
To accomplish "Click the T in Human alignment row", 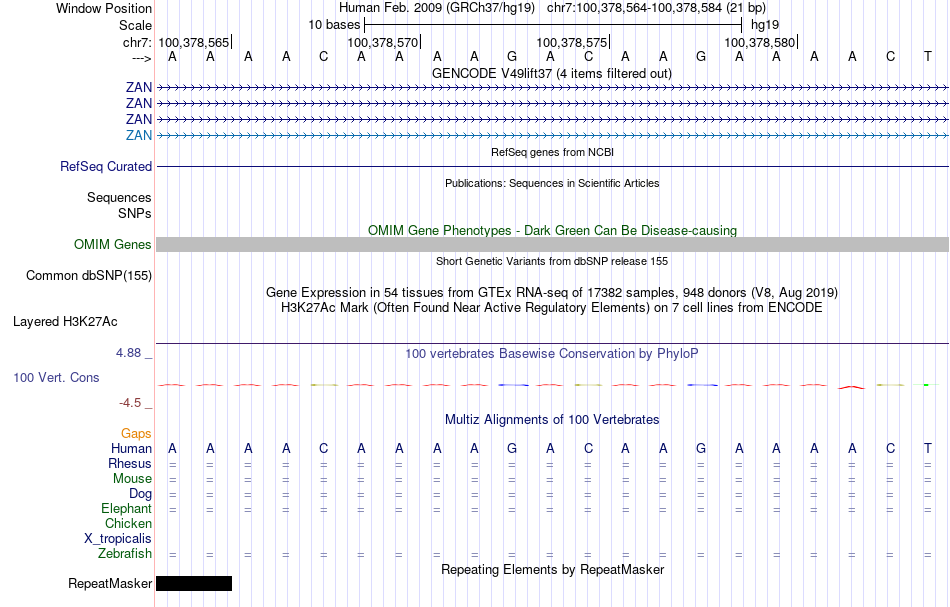I will point(928,448).
